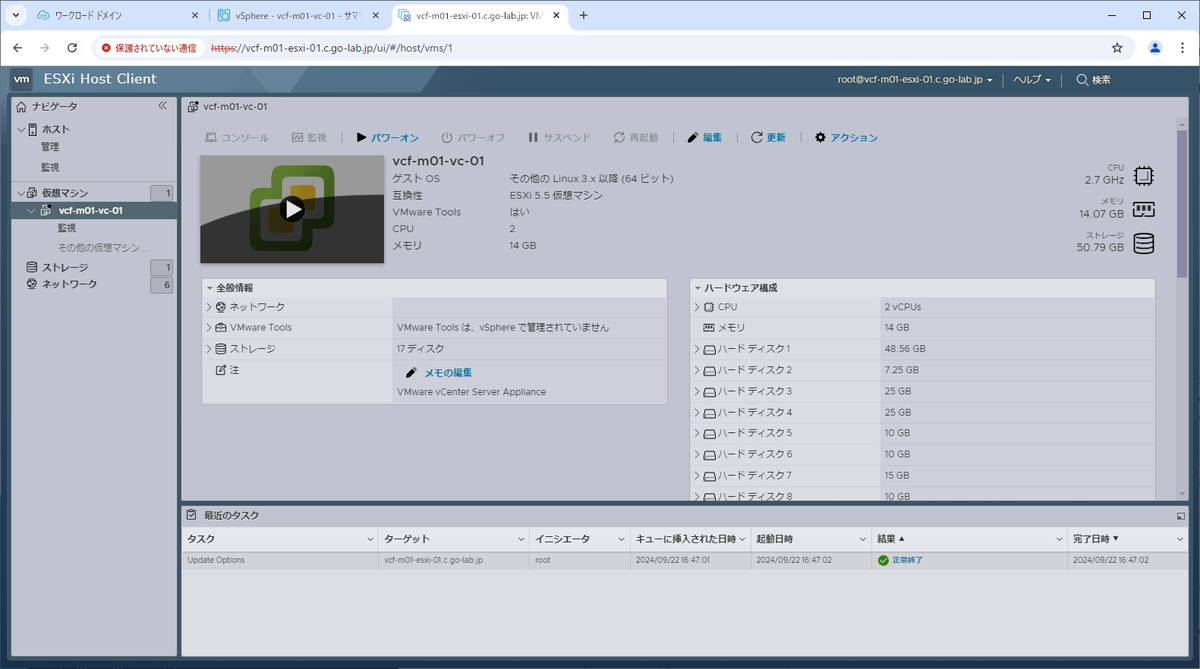
Task: Click the search magnifier icon in header
Action: [x=1082, y=80]
